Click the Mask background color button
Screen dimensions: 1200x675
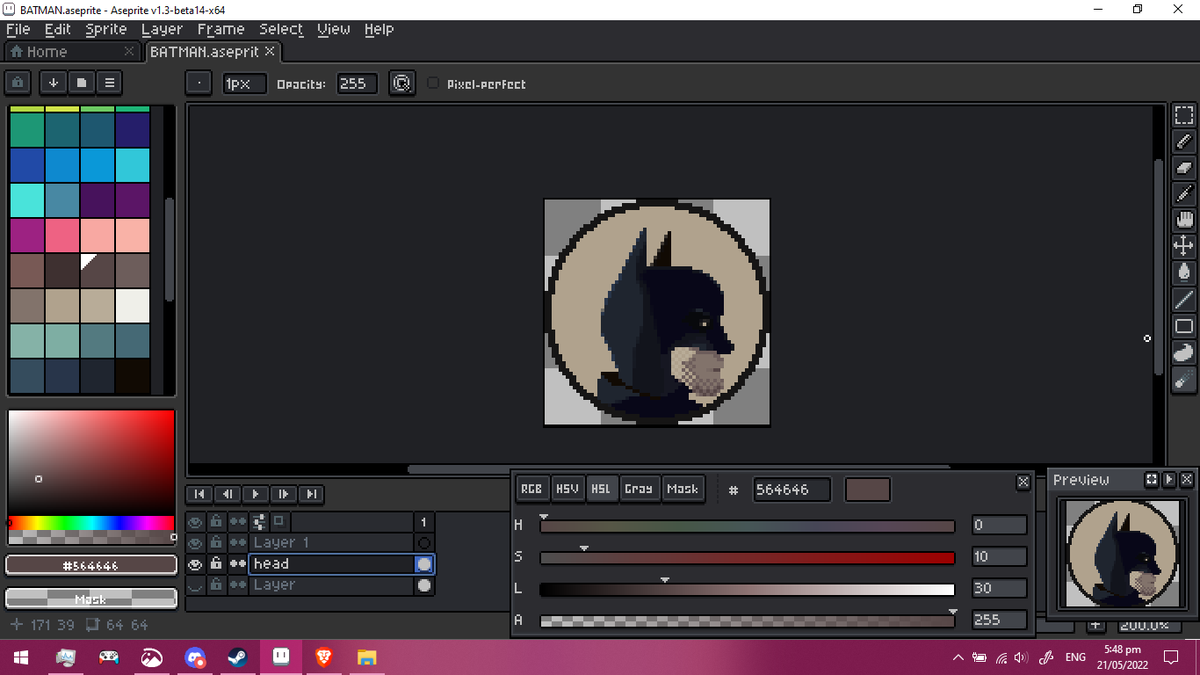tap(91, 598)
